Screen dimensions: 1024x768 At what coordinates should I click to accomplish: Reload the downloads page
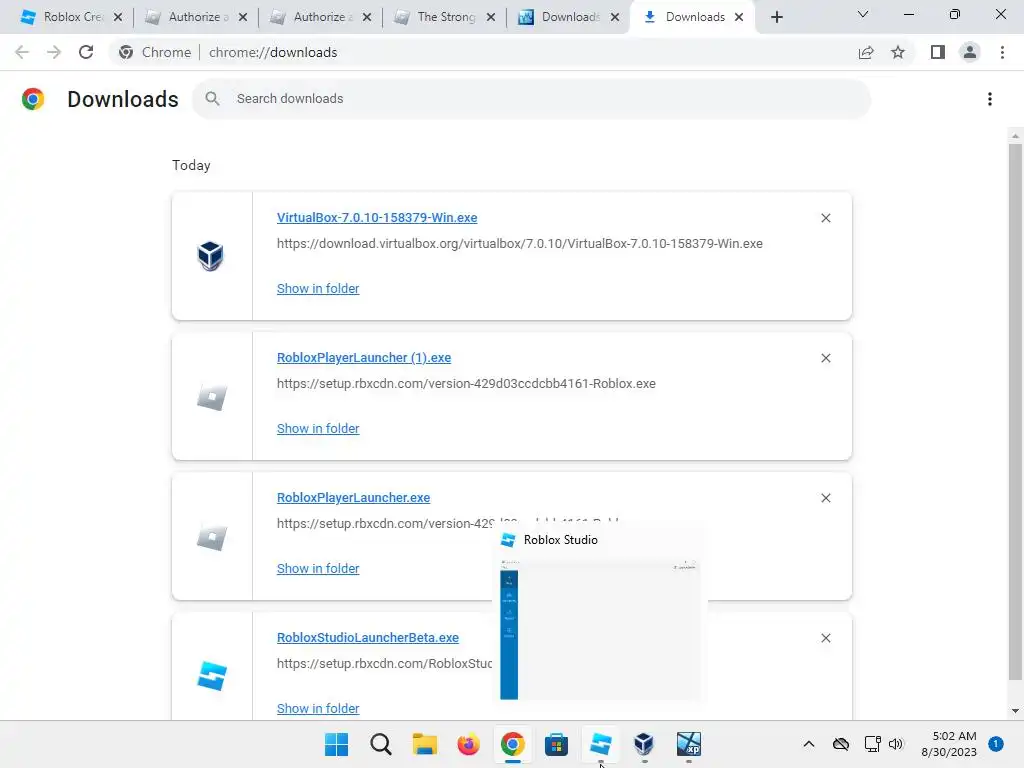86,52
